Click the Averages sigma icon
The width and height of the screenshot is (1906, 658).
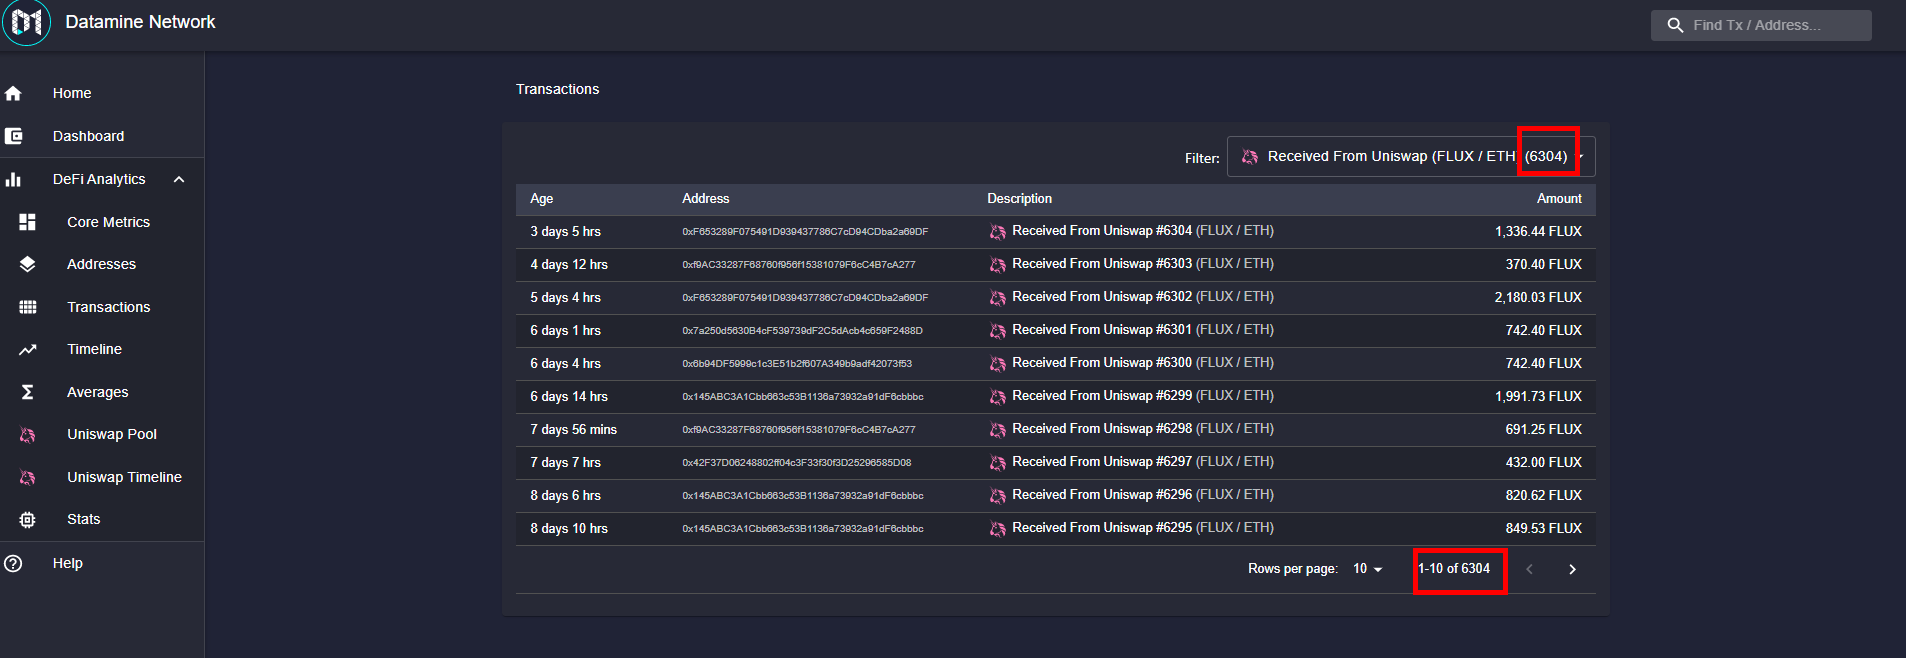coord(27,392)
